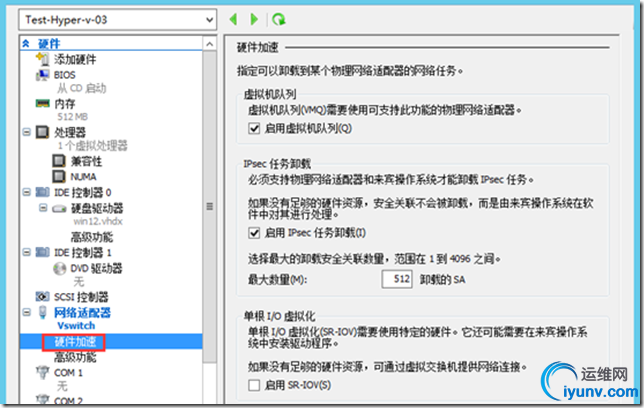Screen dimensions: 644x408
Task: Click the 网络适配器 icon
Action: [x=43, y=312]
